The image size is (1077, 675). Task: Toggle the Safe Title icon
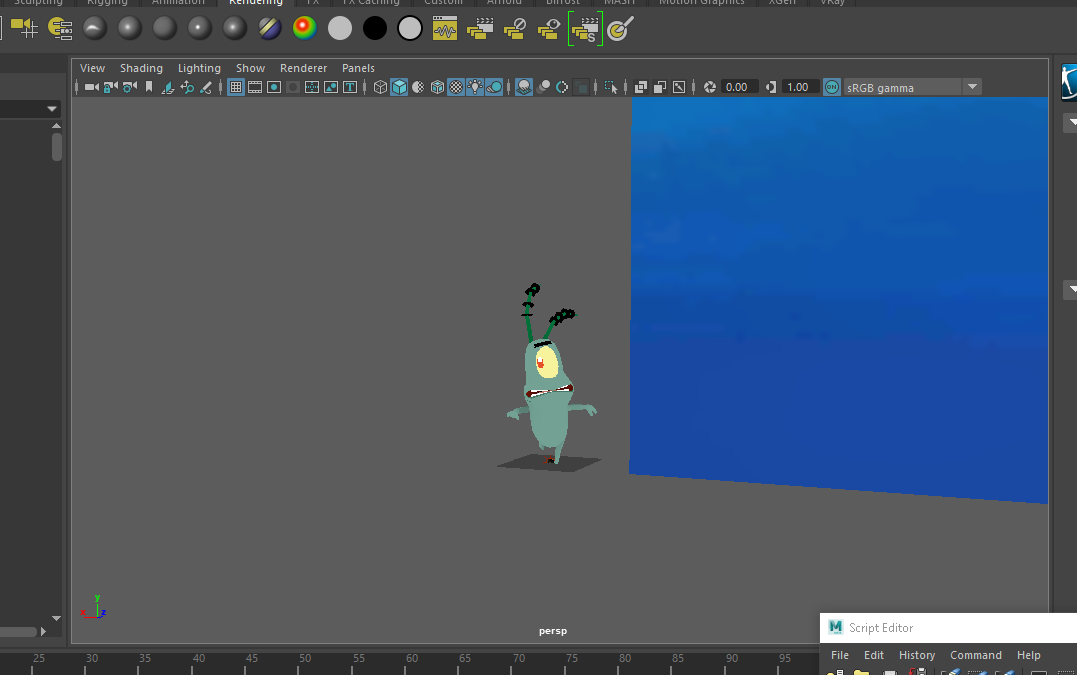[350, 87]
